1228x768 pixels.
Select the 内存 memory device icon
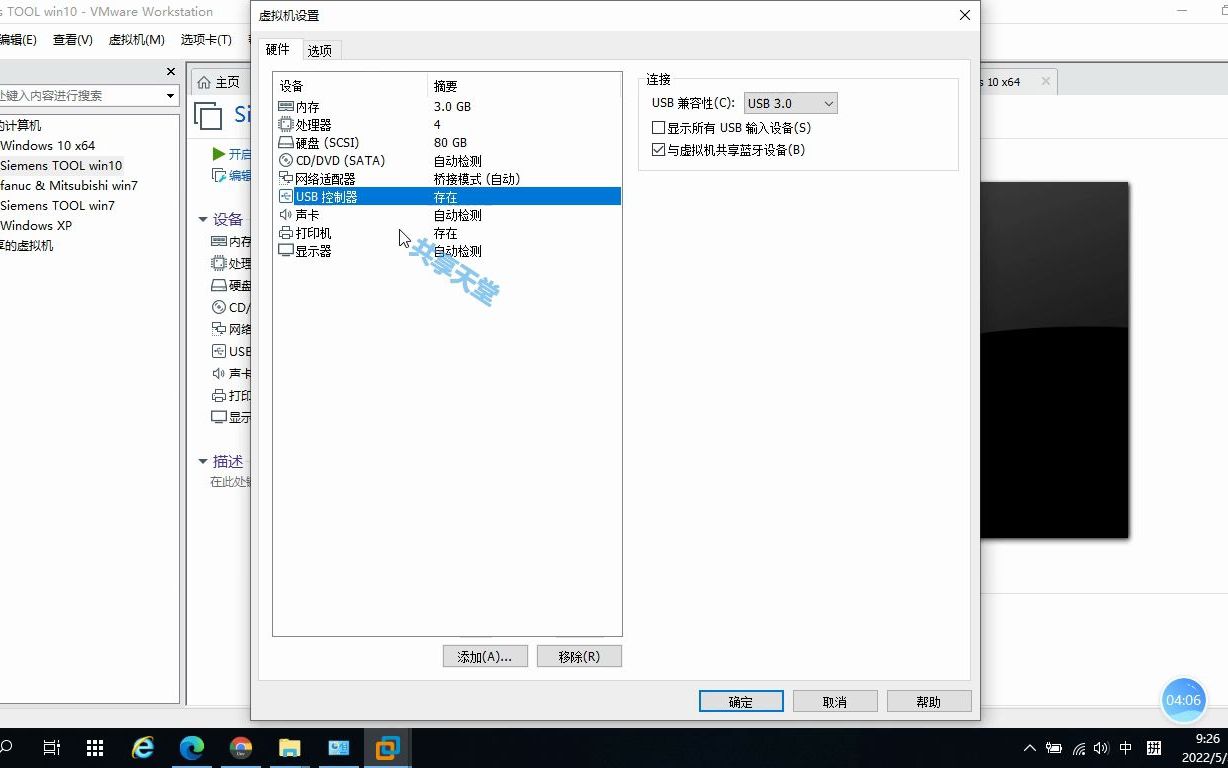point(288,106)
